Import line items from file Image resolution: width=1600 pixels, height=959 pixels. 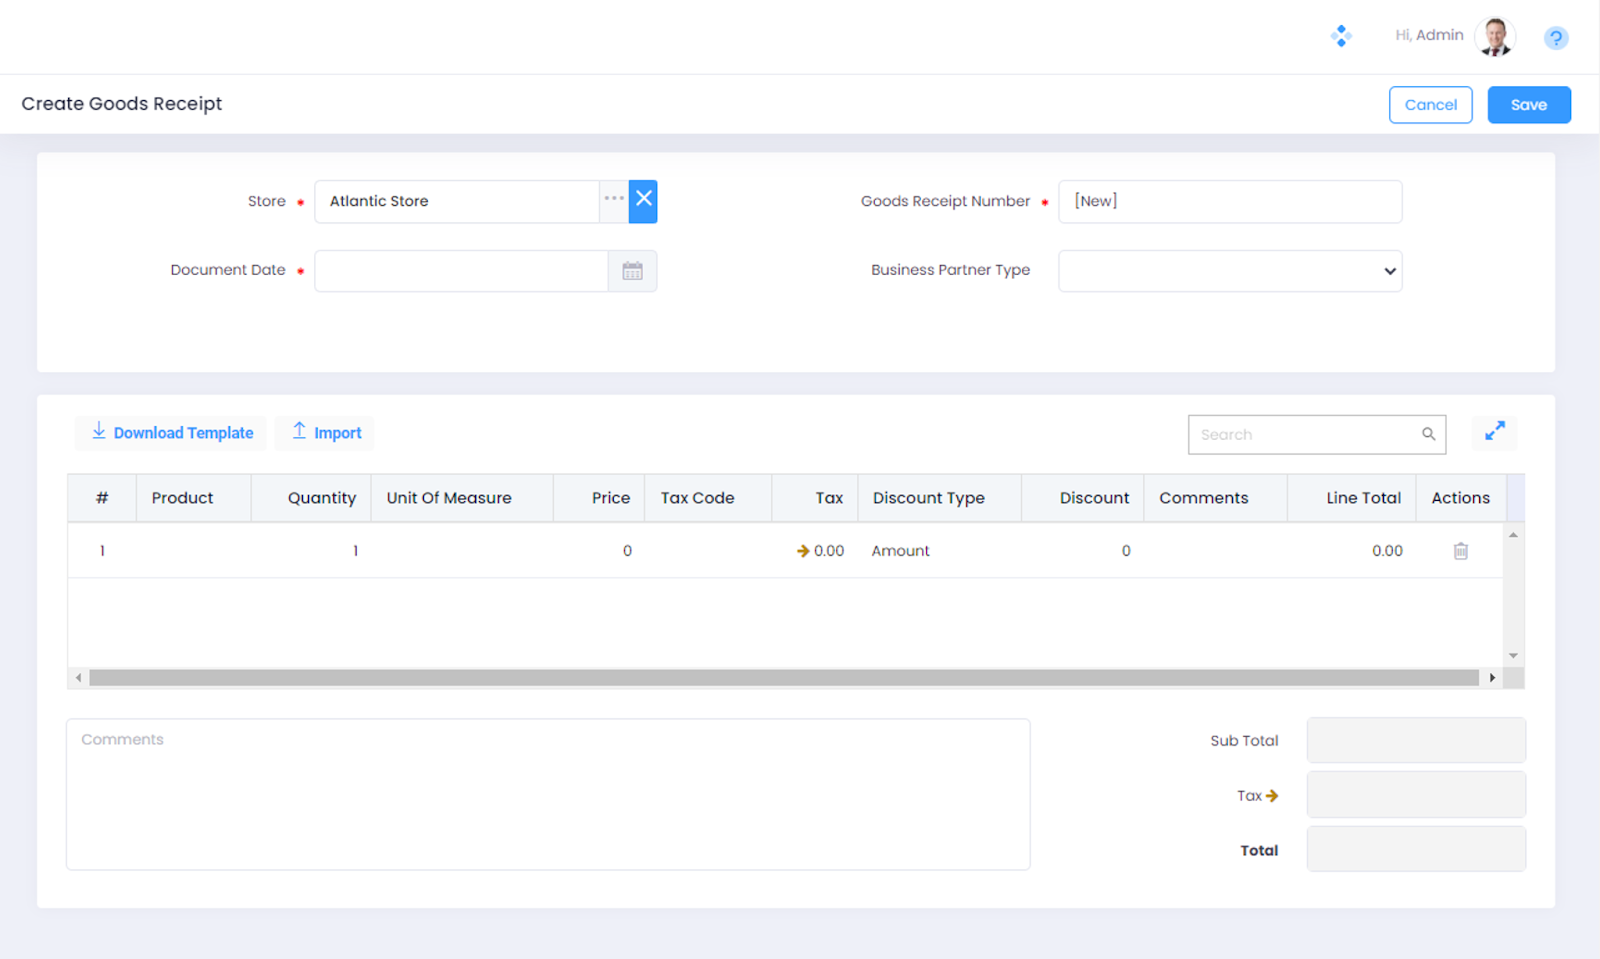pos(325,433)
